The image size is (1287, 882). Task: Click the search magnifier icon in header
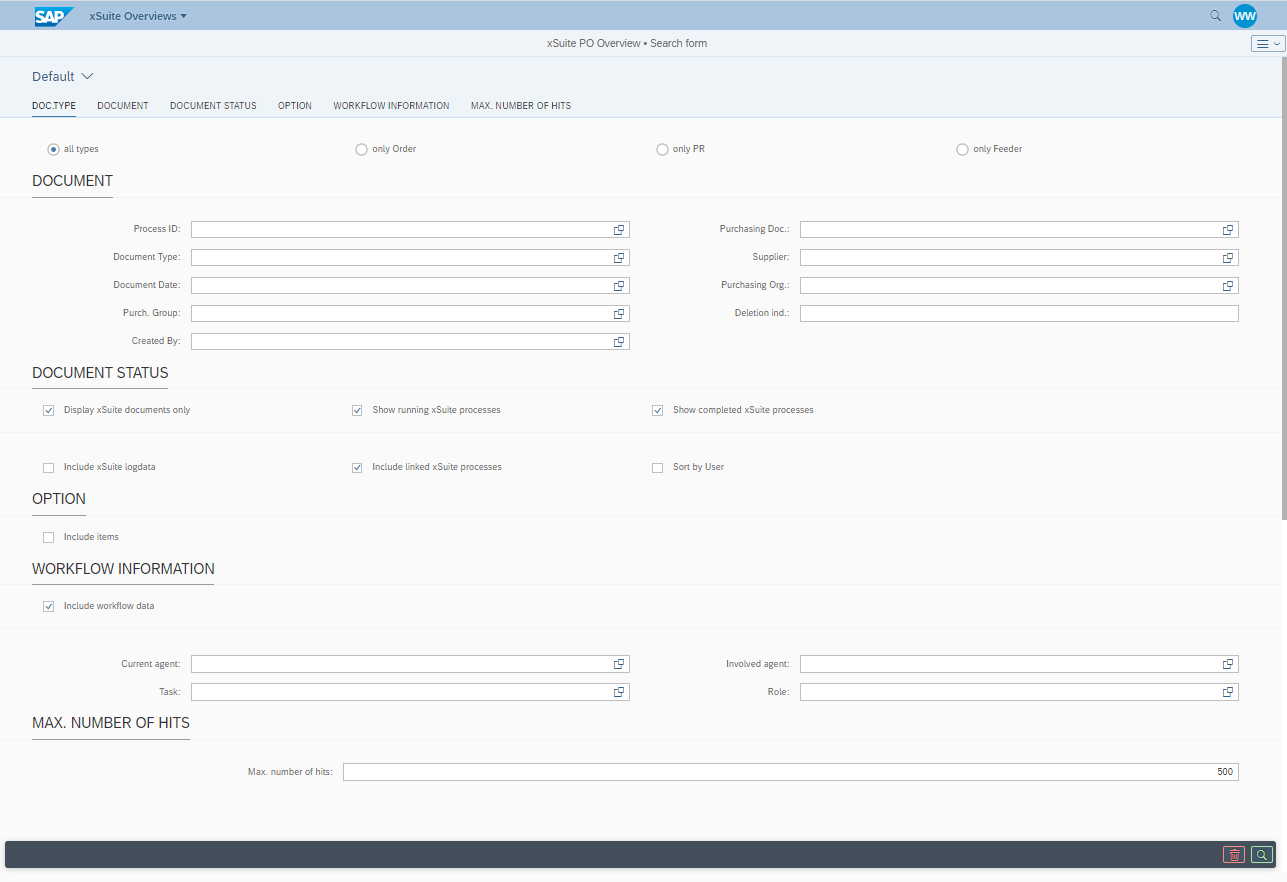coord(1215,16)
